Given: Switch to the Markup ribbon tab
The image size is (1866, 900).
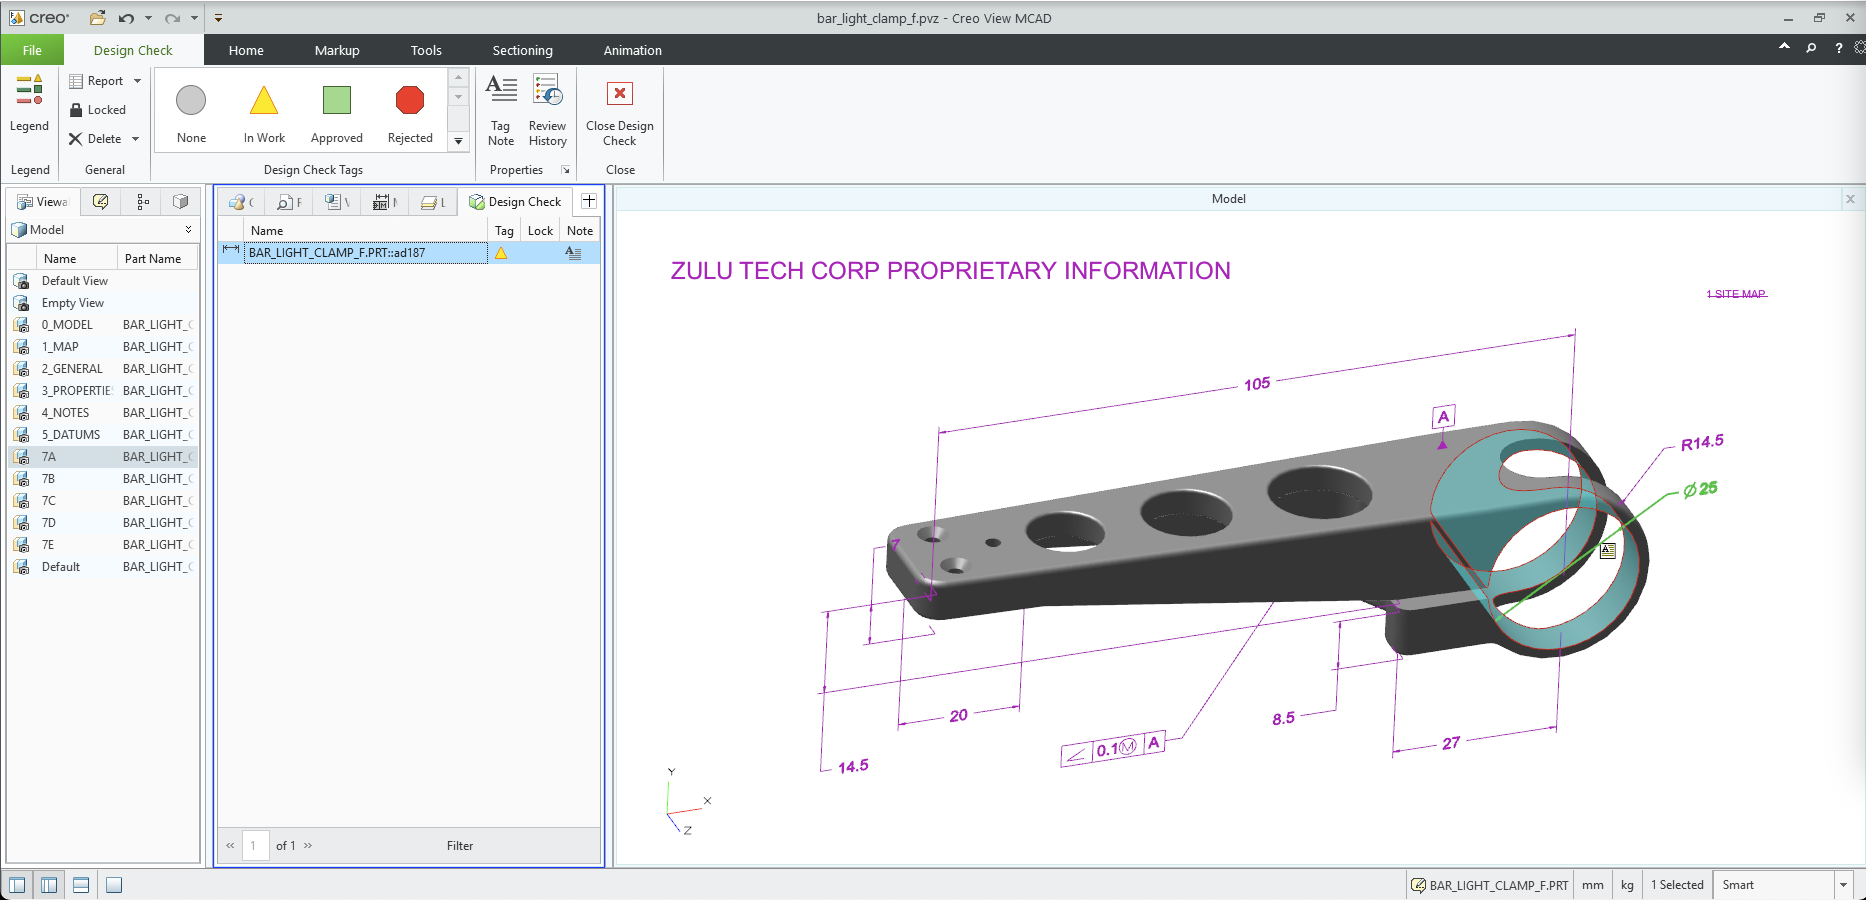Looking at the screenshot, I should click(337, 50).
